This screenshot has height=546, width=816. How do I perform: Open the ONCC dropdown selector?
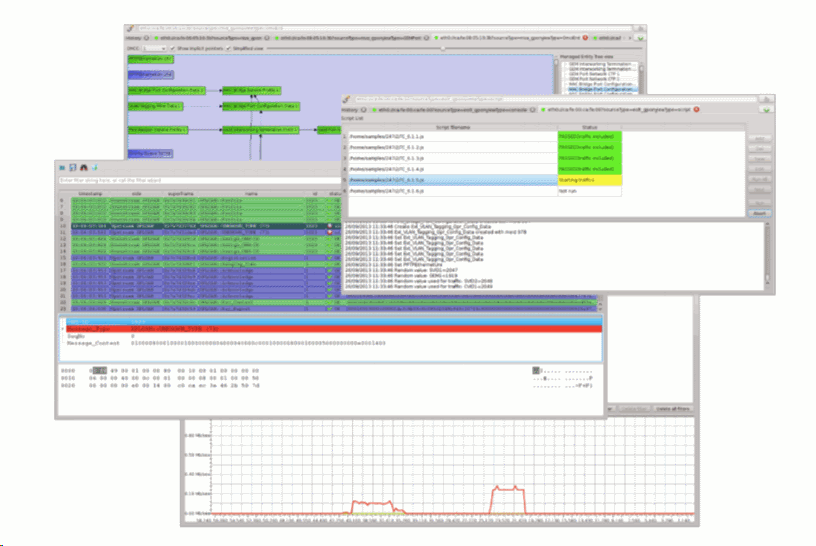(x=155, y=47)
